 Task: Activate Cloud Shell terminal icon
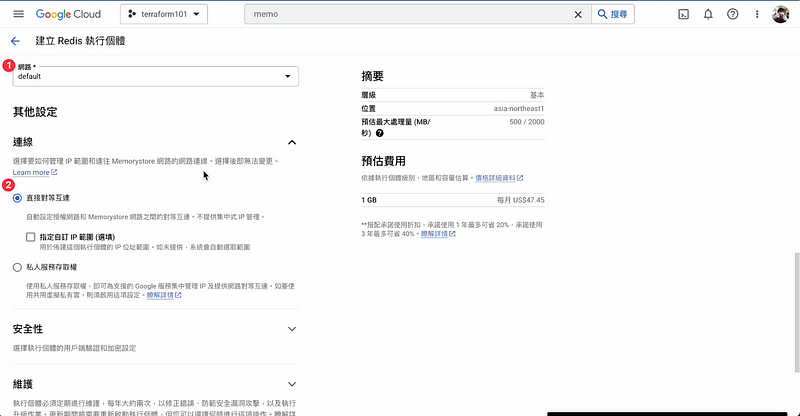(x=684, y=14)
